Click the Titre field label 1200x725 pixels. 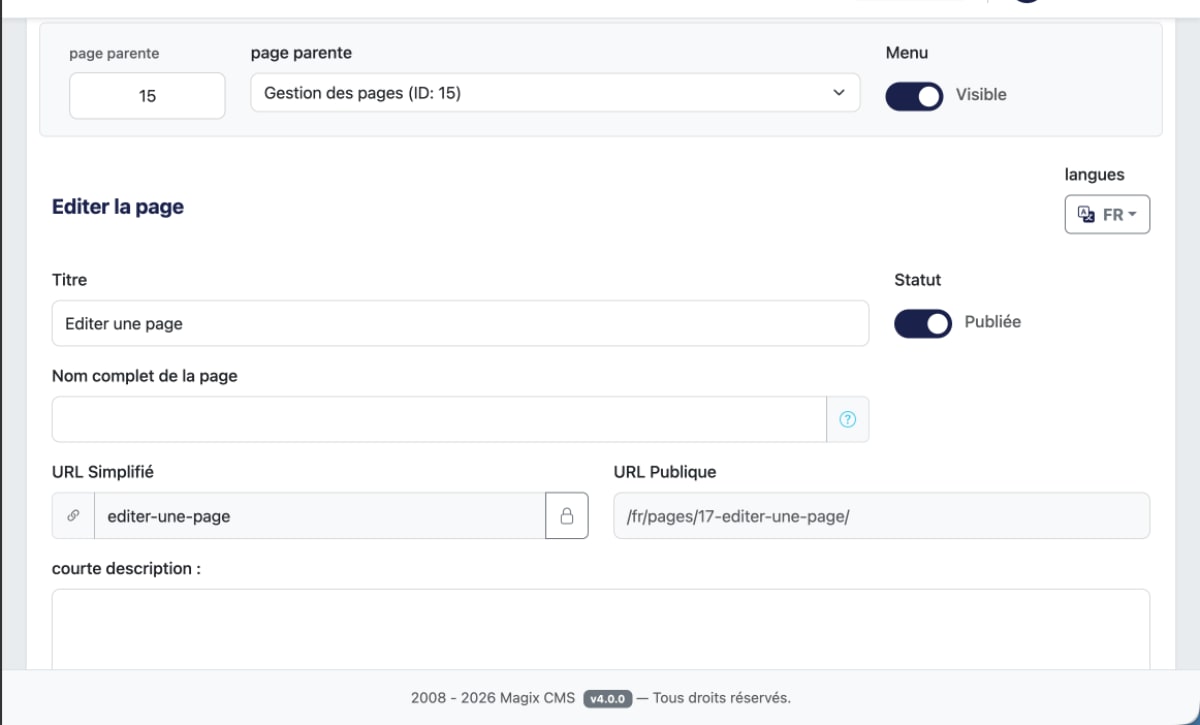[69, 280]
